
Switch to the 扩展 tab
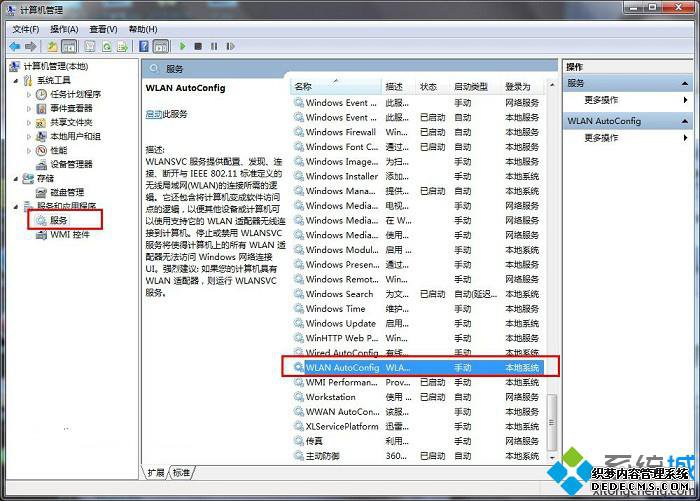click(156, 472)
